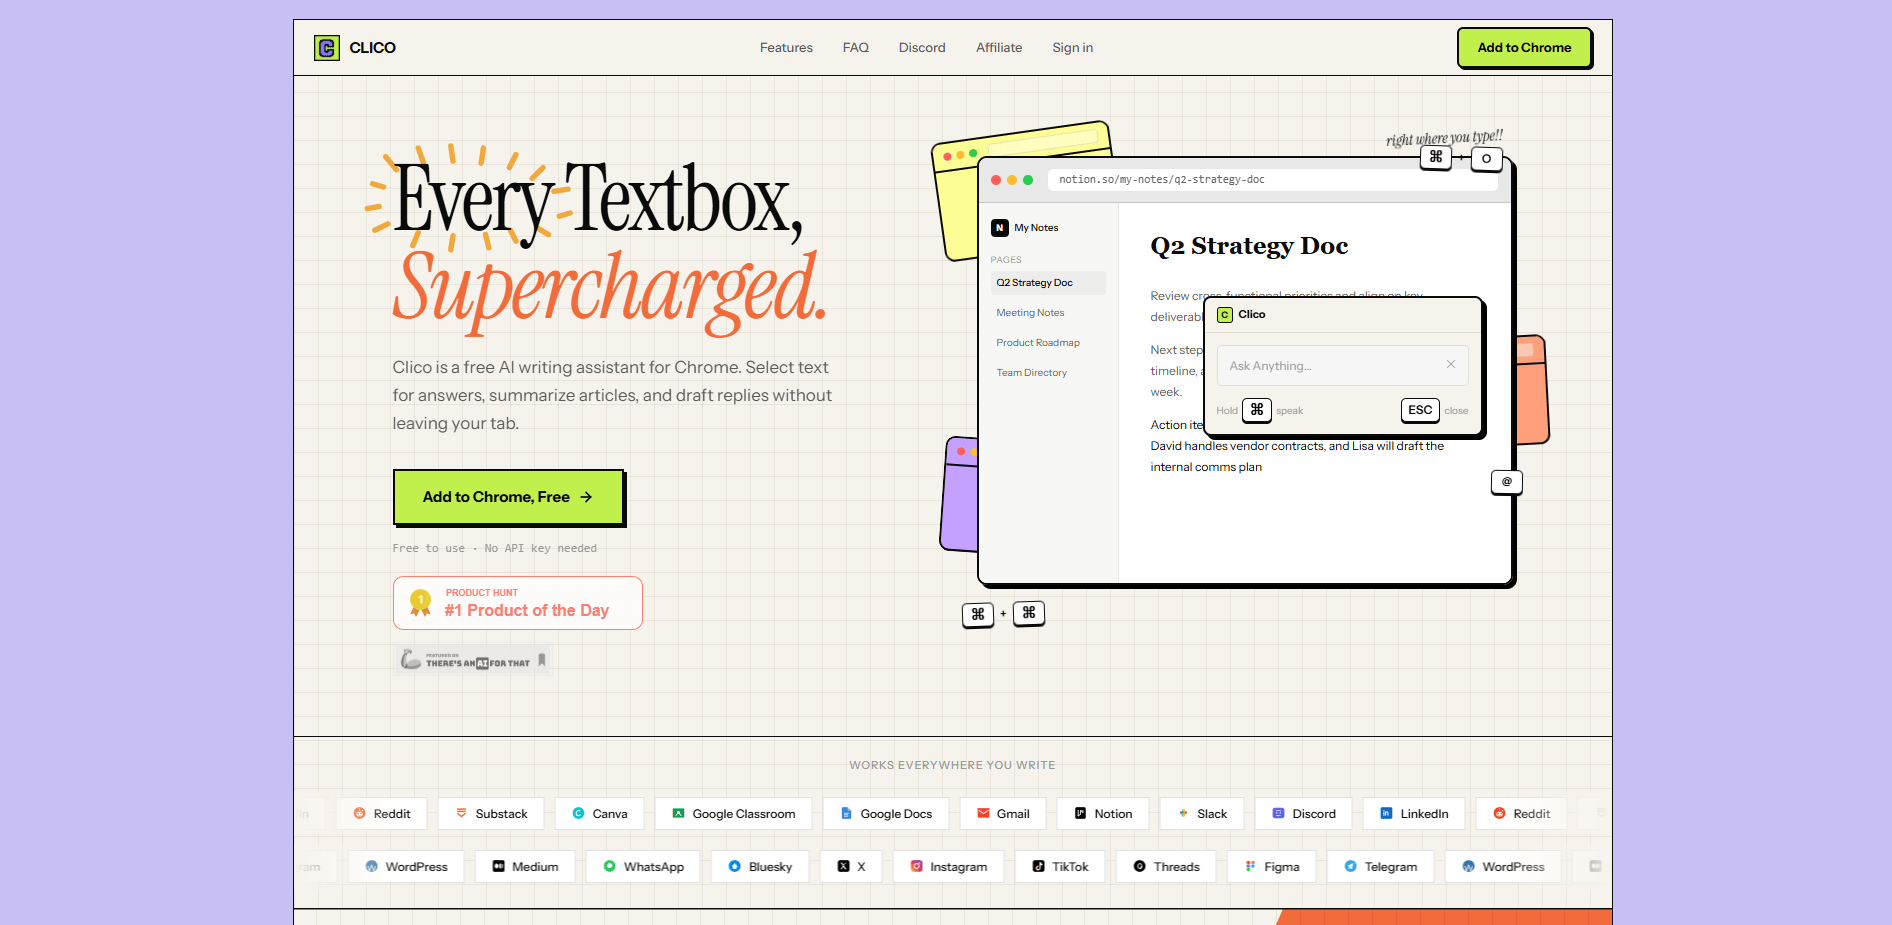Click the @ key badge
1892x925 pixels.
pos(1507,482)
